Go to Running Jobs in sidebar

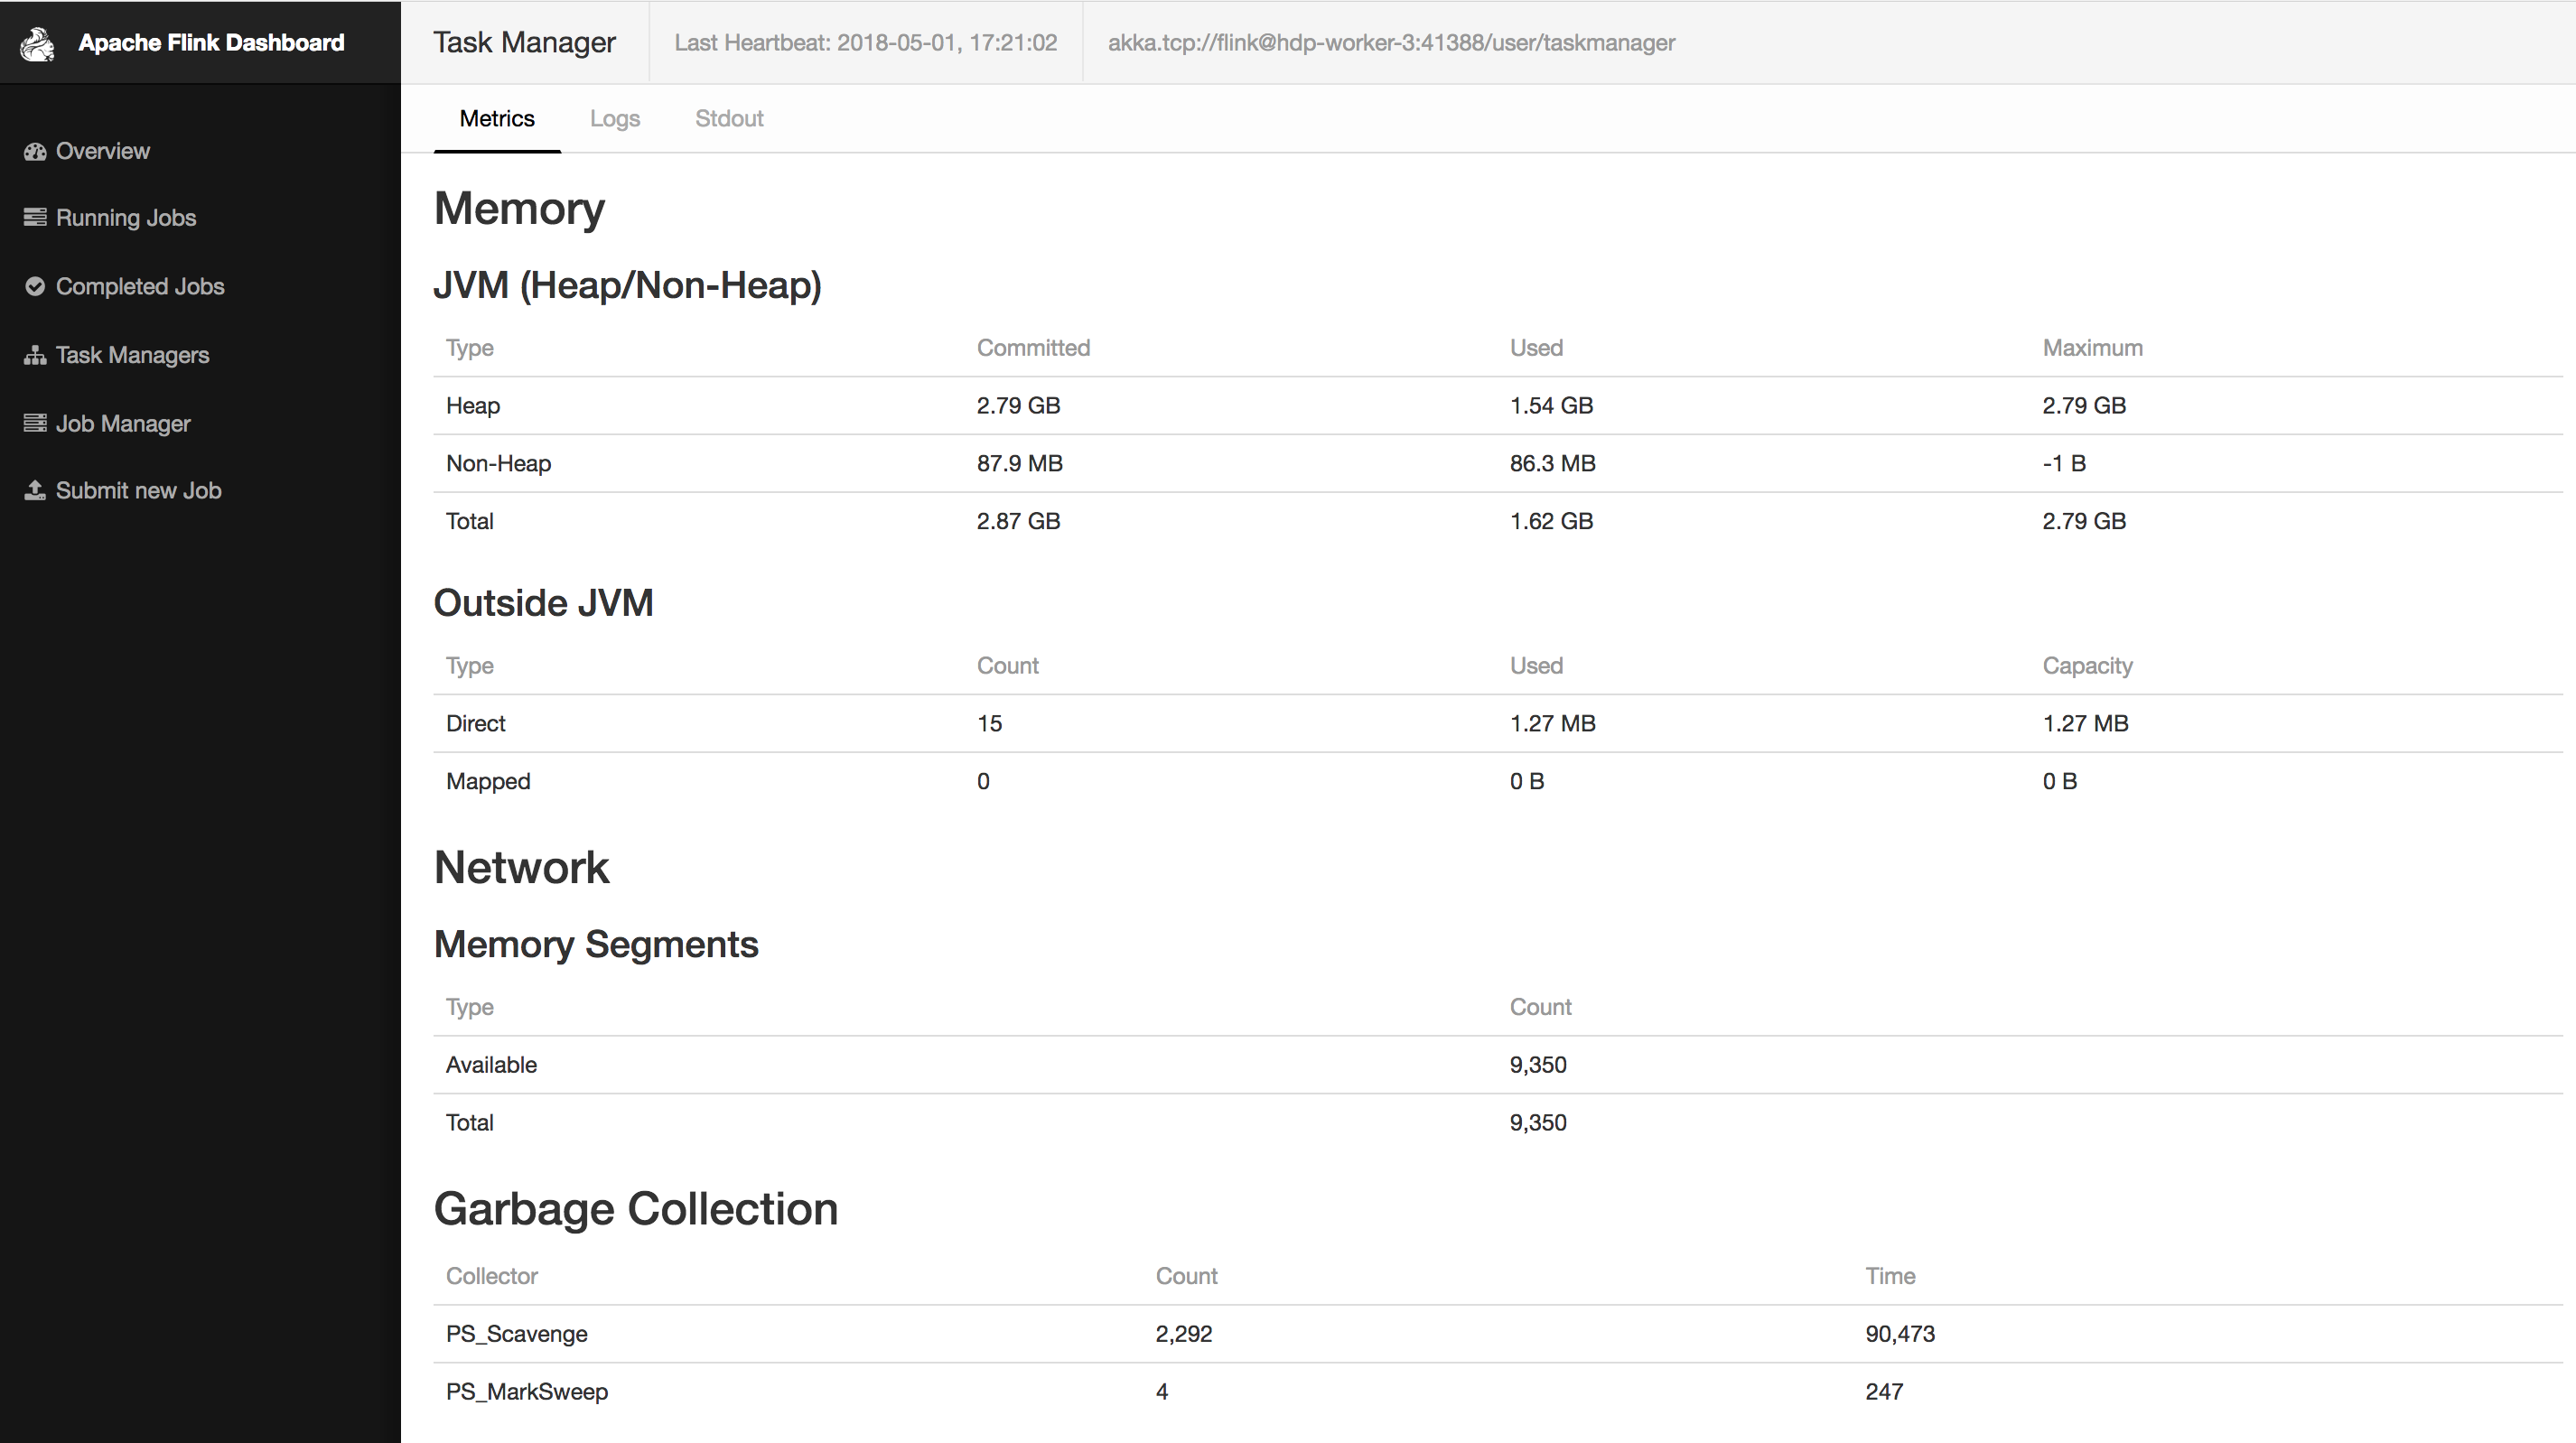(x=126, y=218)
